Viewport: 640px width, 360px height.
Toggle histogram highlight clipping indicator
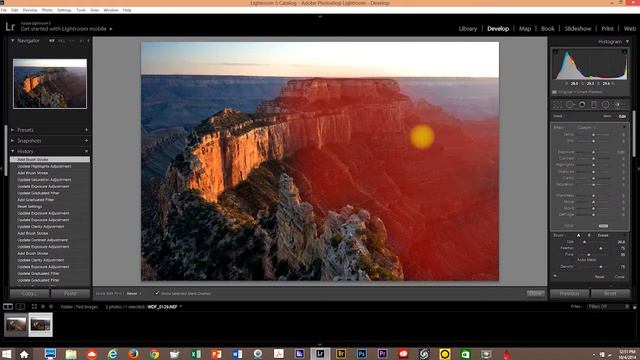click(x=624, y=52)
